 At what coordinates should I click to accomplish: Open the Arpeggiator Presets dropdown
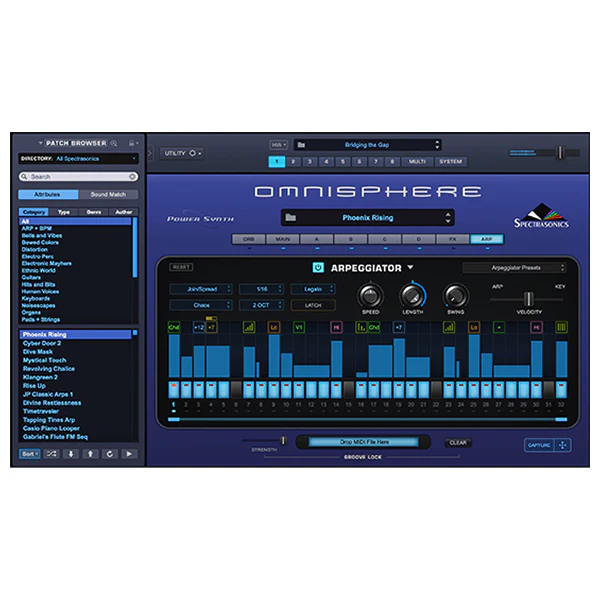514,267
